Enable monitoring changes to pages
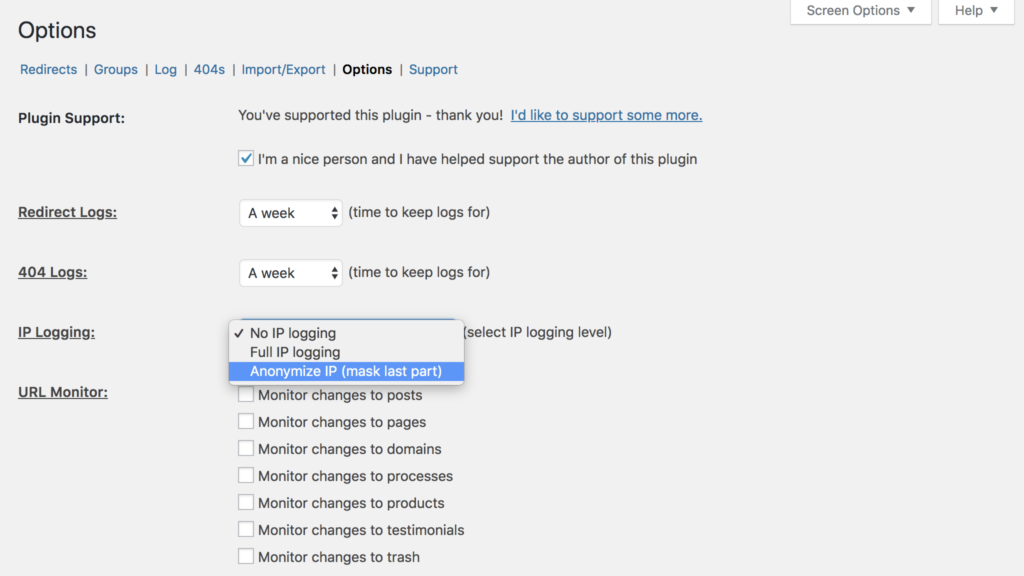The width and height of the screenshot is (1024, 576). click(246, 422)
